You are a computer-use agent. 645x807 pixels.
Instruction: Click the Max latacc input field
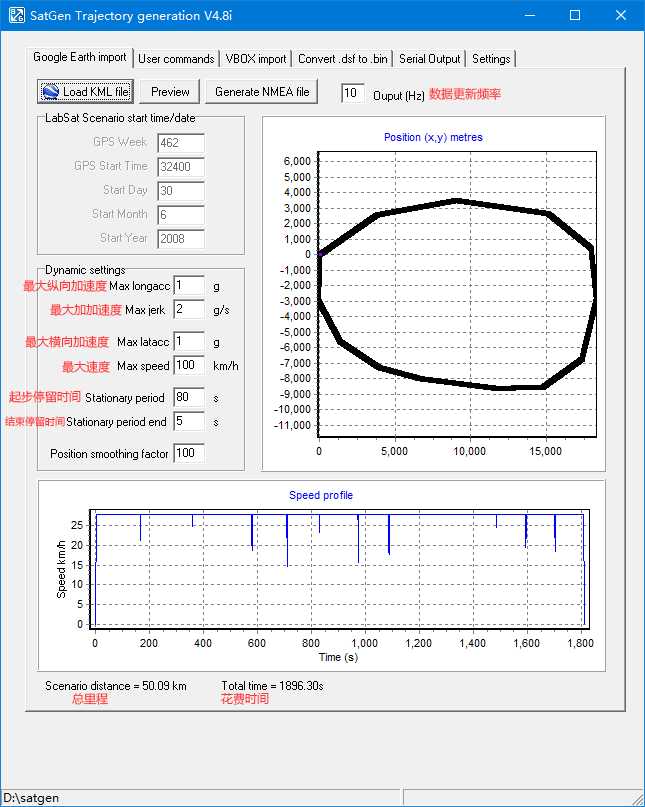click(189, 342)
